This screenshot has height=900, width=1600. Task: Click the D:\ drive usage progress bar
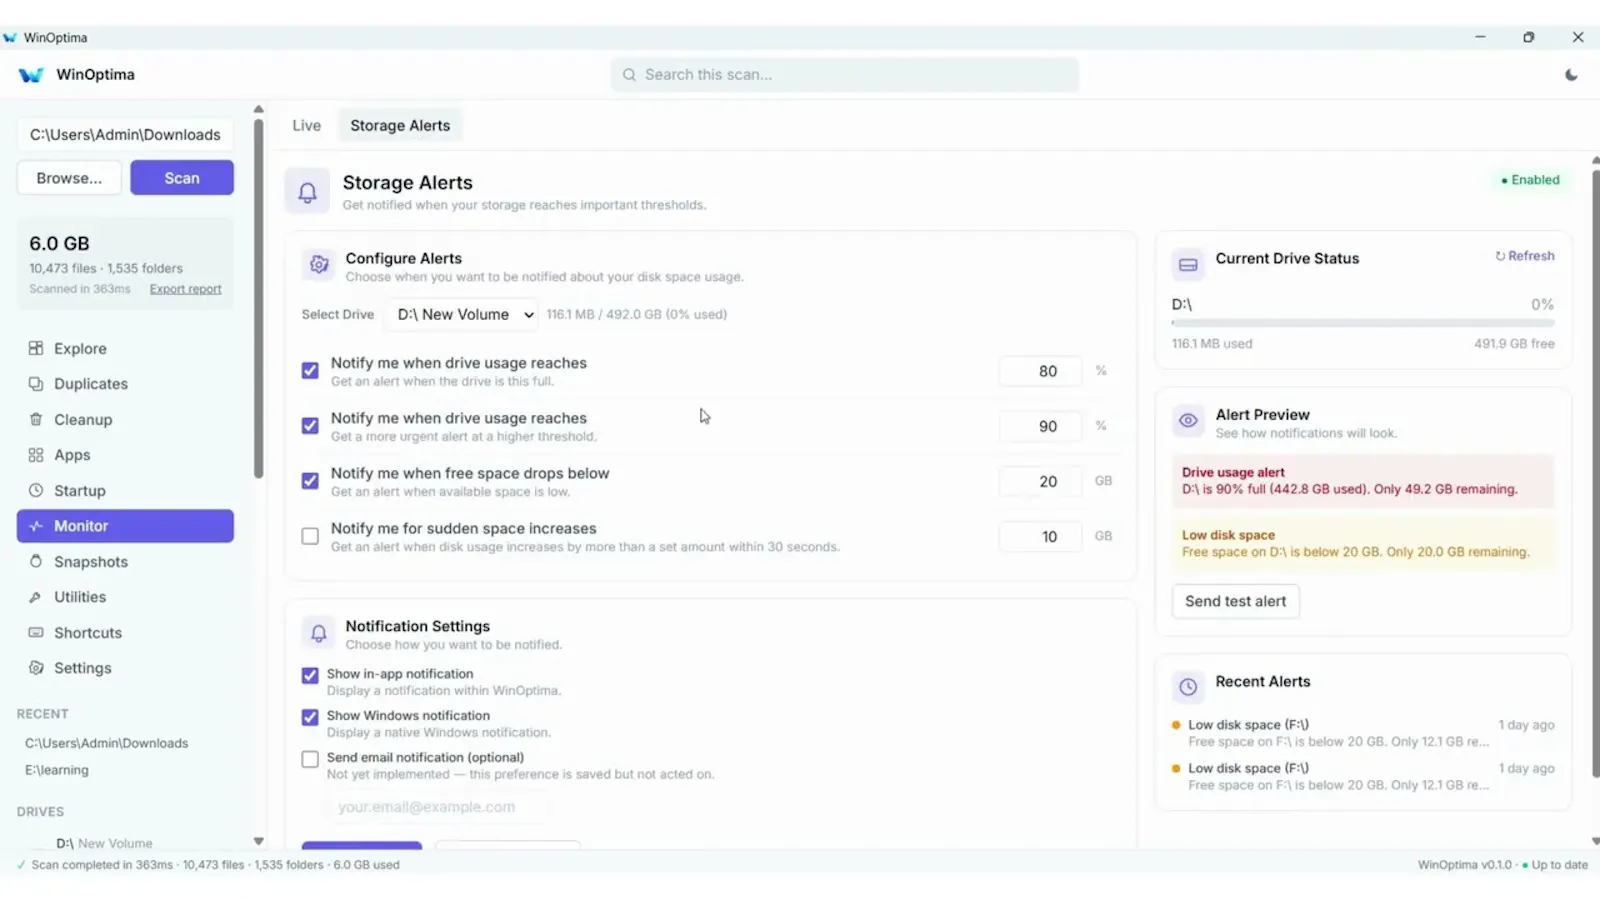click(x=1363, y=323)
